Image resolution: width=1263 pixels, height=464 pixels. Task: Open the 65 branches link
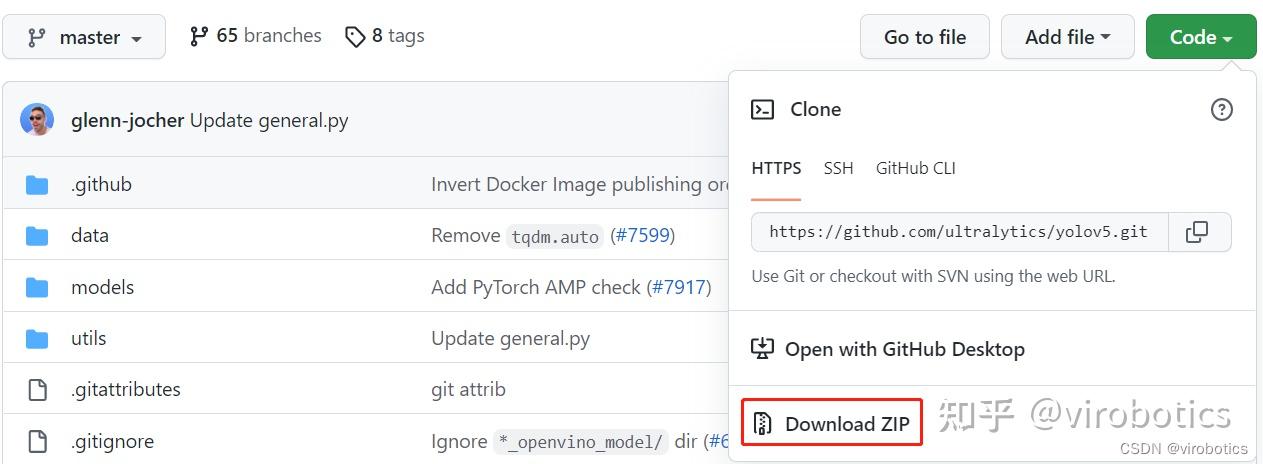pos(256,36)
